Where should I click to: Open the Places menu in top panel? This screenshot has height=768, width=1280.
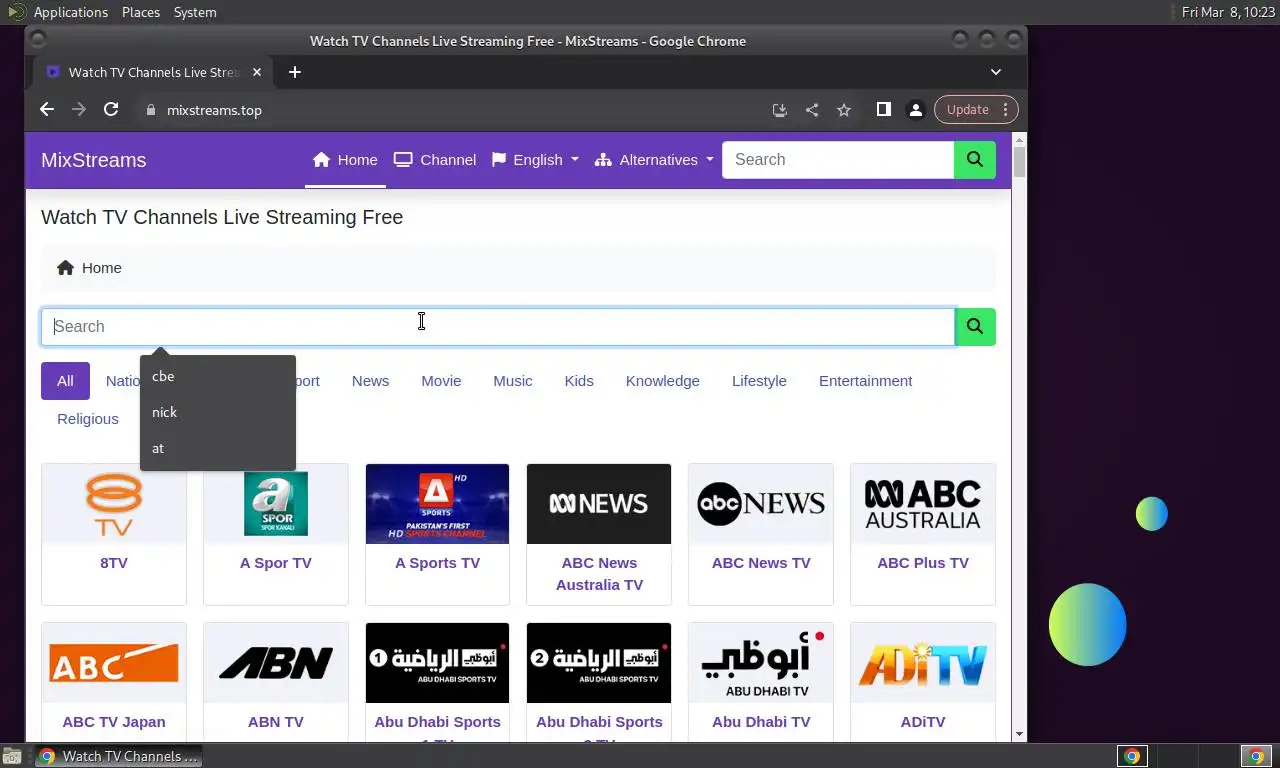click(141, 12)
